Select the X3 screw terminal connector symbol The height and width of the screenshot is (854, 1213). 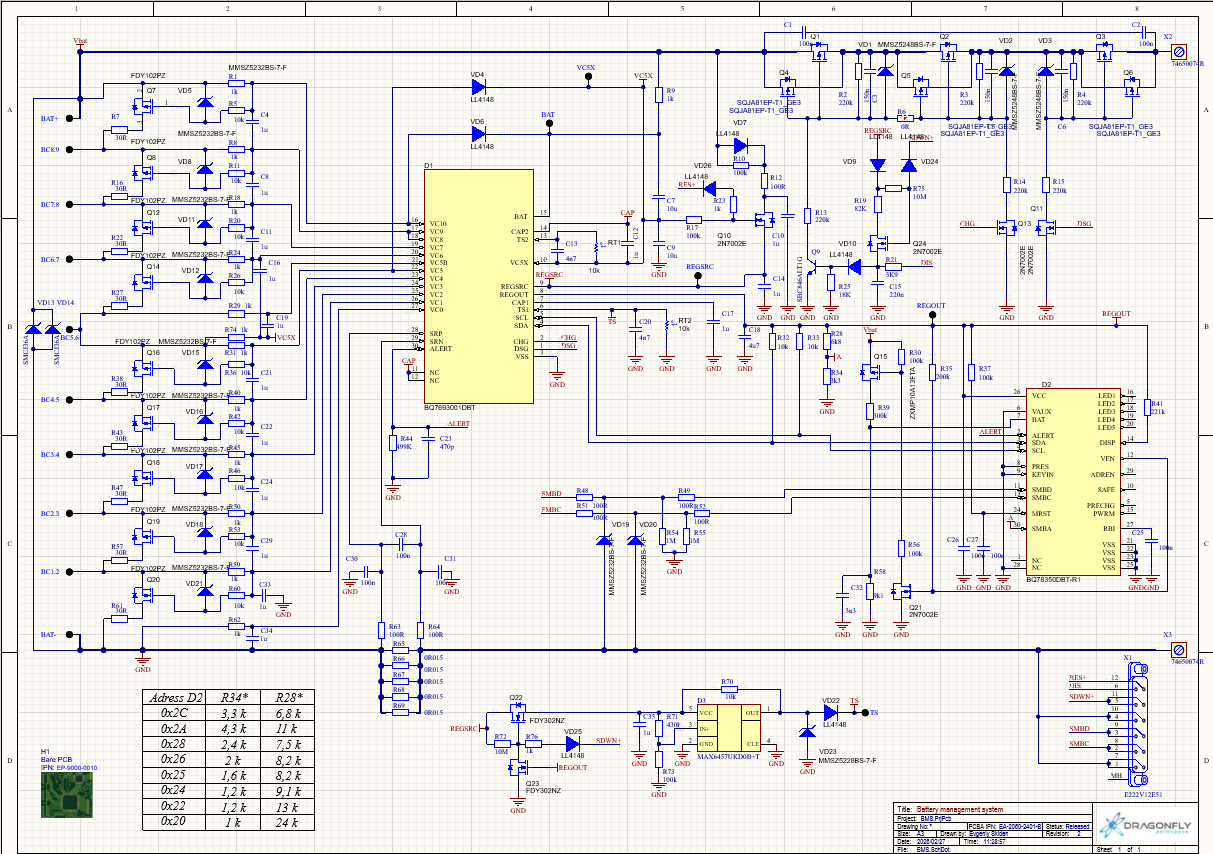pos(1178,650)
